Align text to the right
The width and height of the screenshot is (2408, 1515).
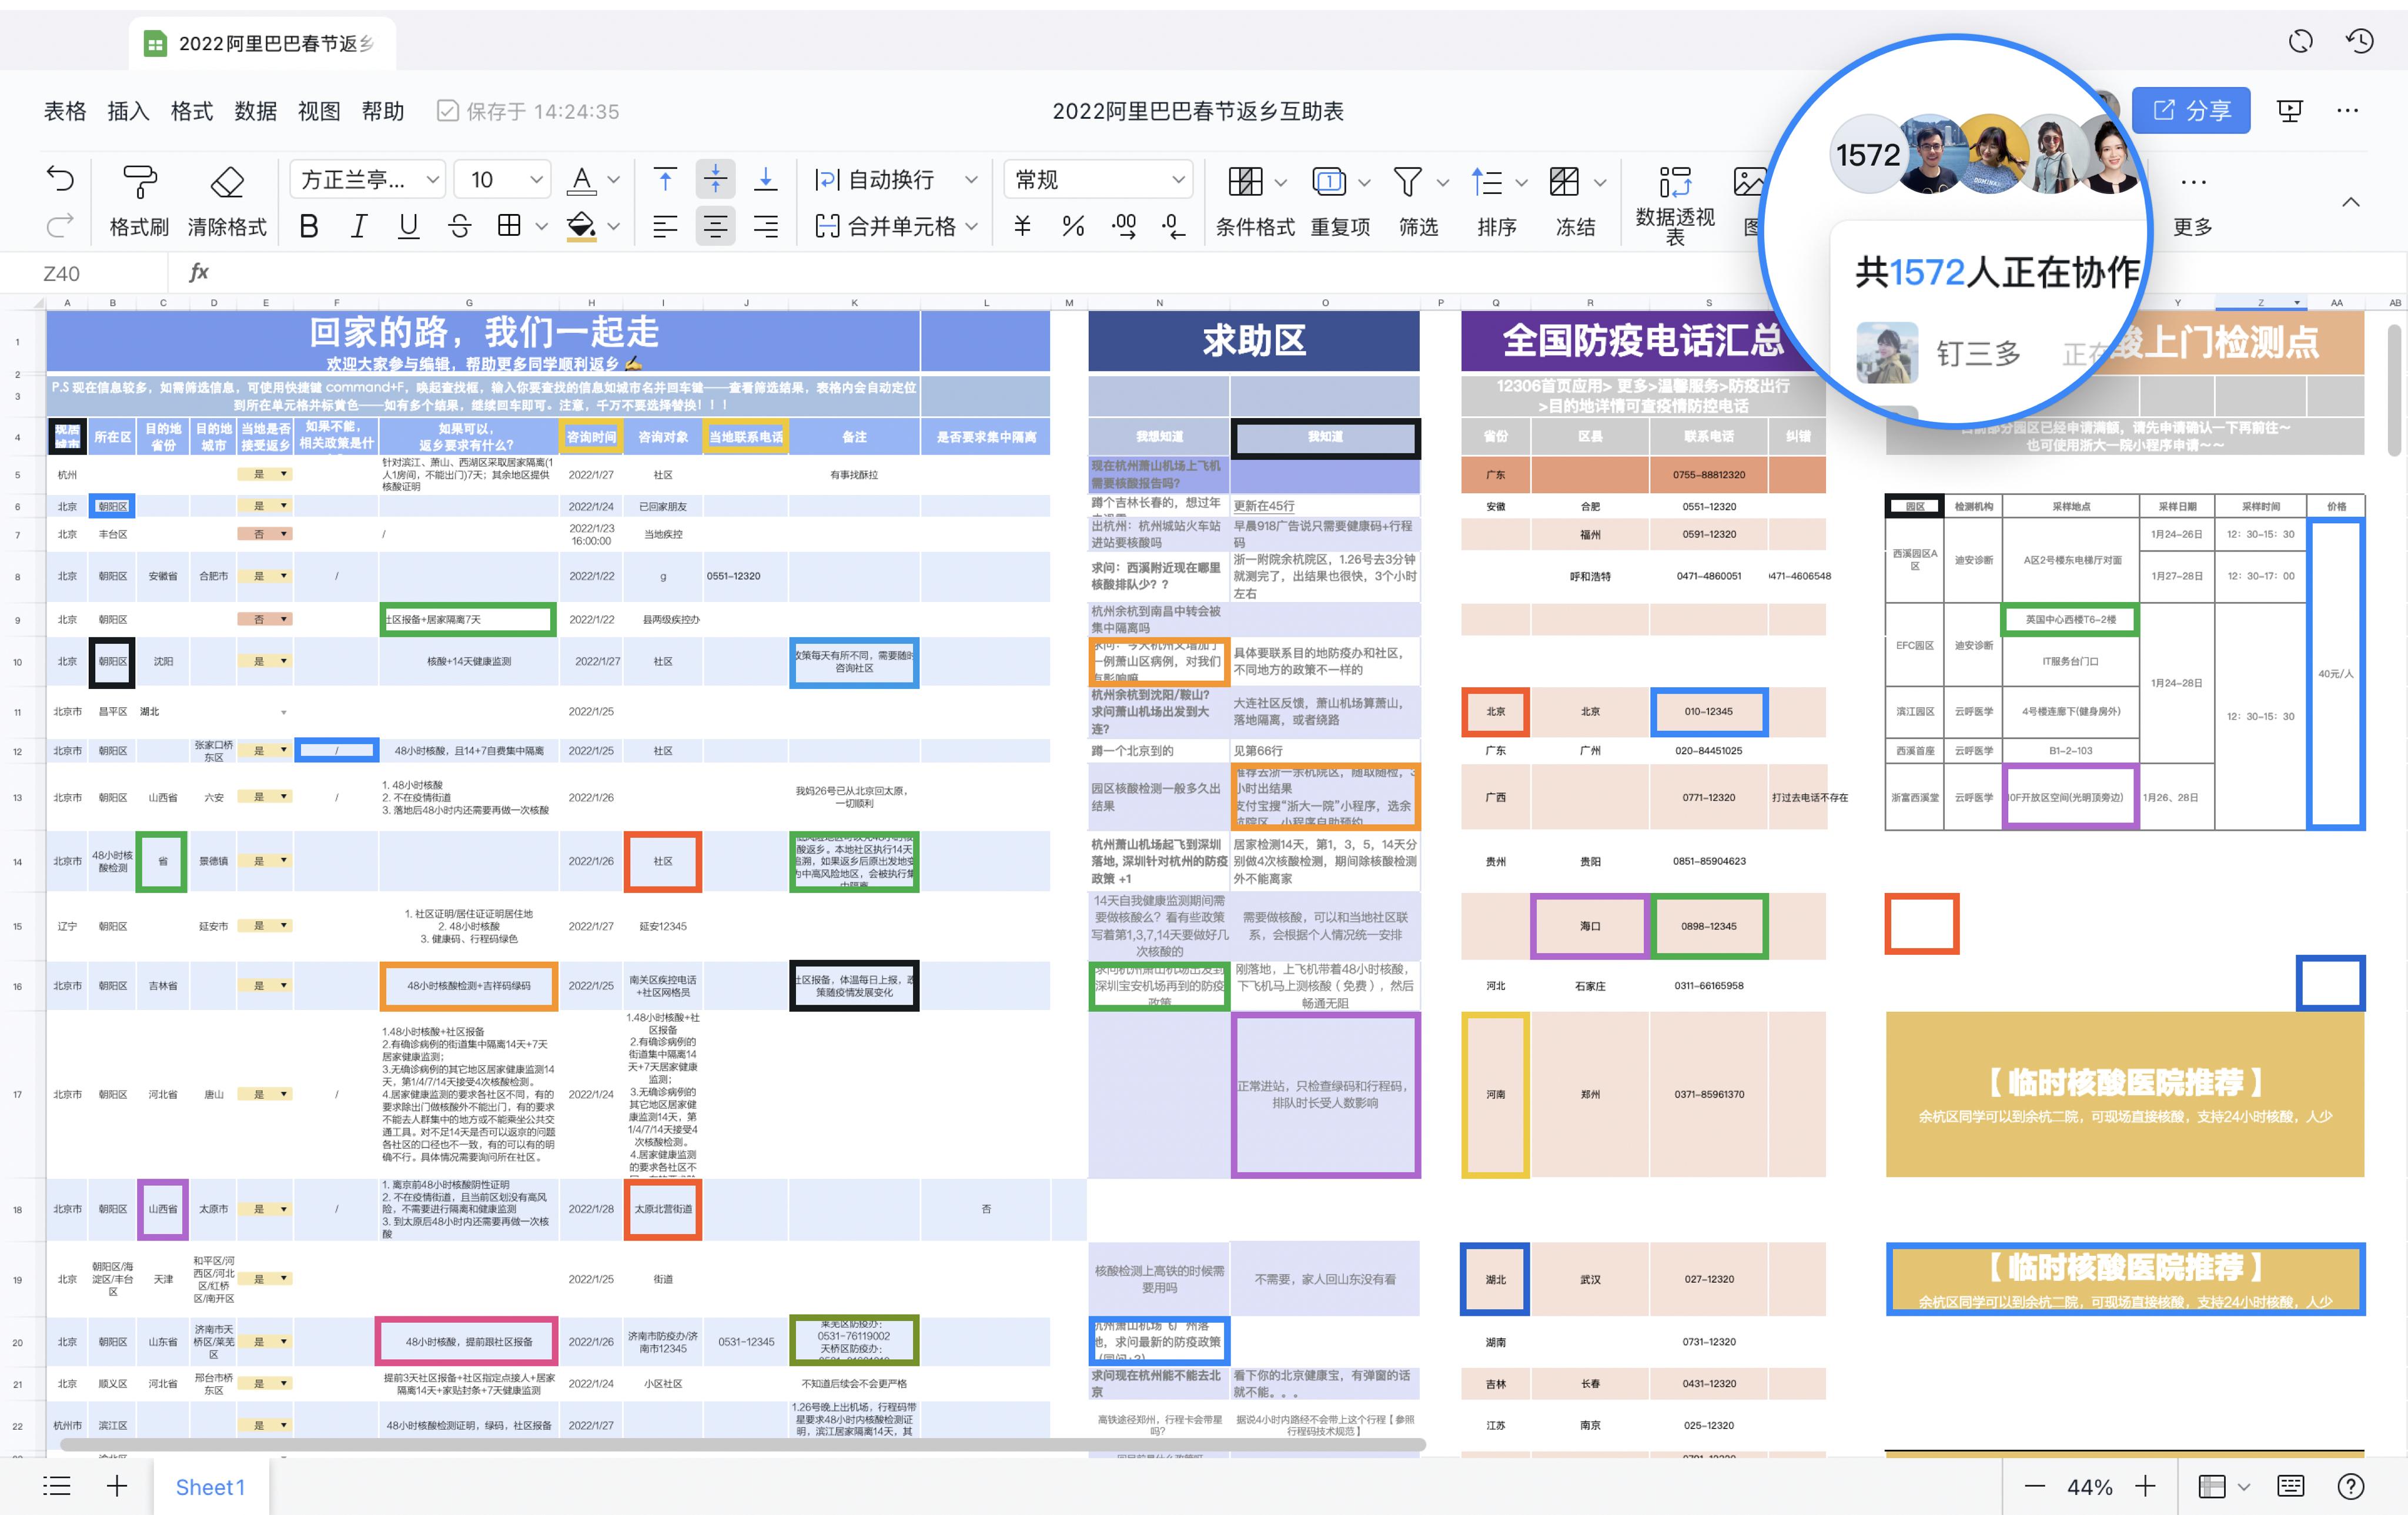click(x=765, y=226)
